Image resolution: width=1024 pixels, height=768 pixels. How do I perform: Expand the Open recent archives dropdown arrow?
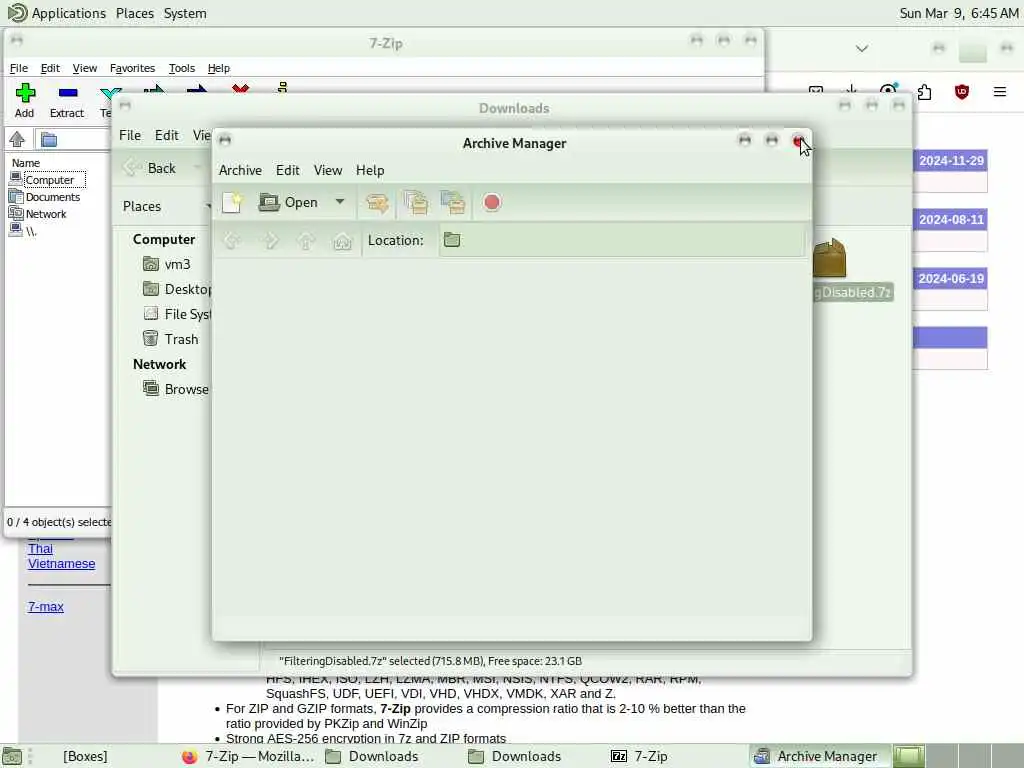coord(340,202)
